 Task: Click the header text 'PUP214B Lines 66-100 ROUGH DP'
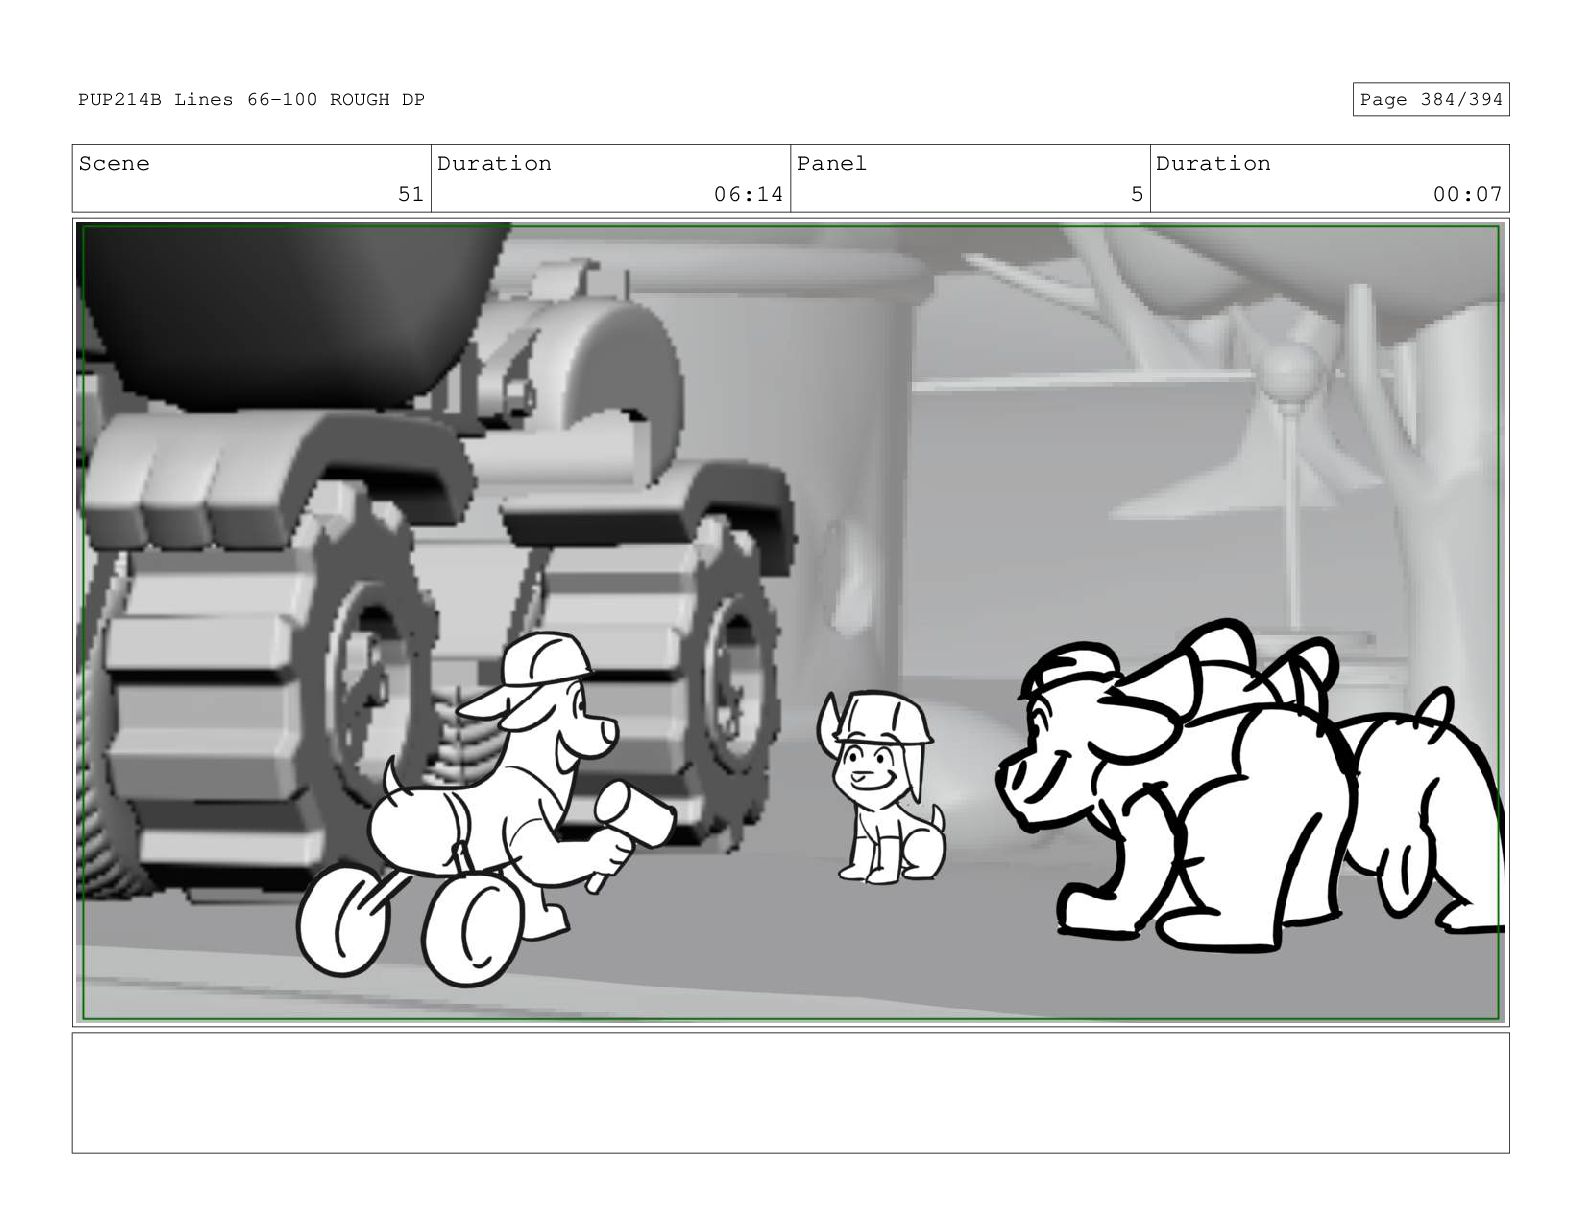[251, 100]
